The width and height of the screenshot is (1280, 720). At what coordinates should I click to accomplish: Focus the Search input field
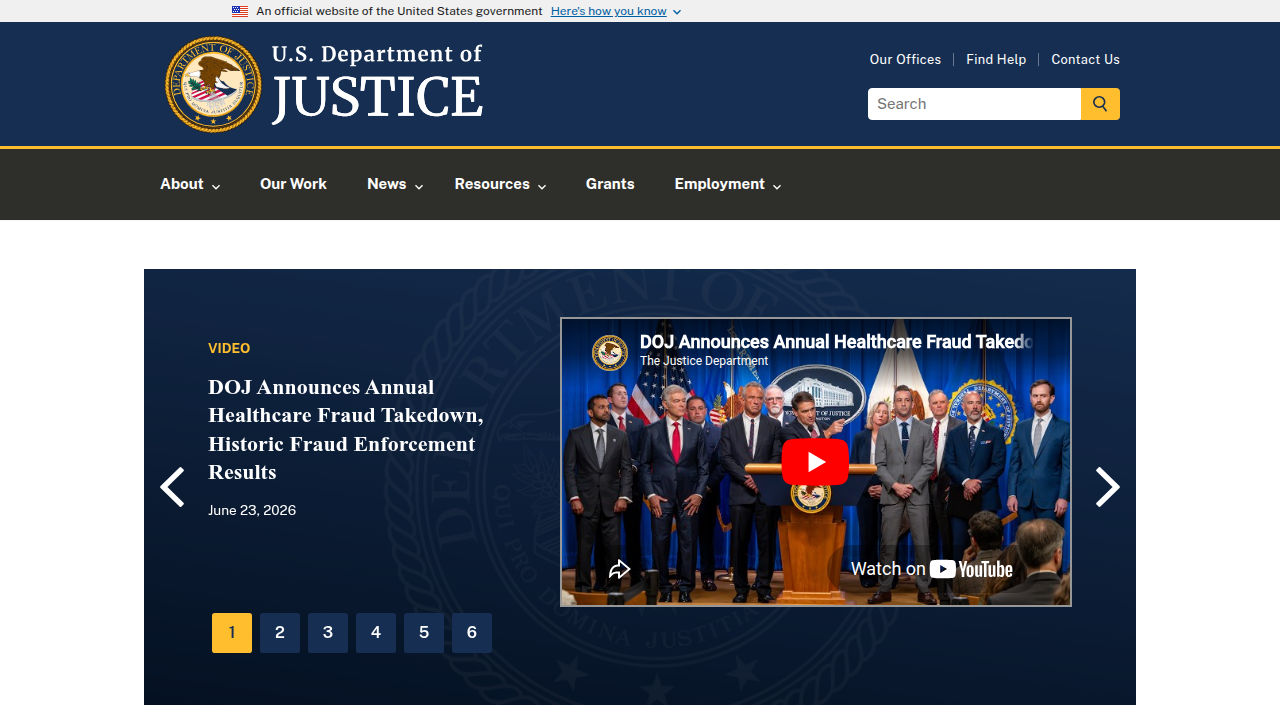click(974, 104)
